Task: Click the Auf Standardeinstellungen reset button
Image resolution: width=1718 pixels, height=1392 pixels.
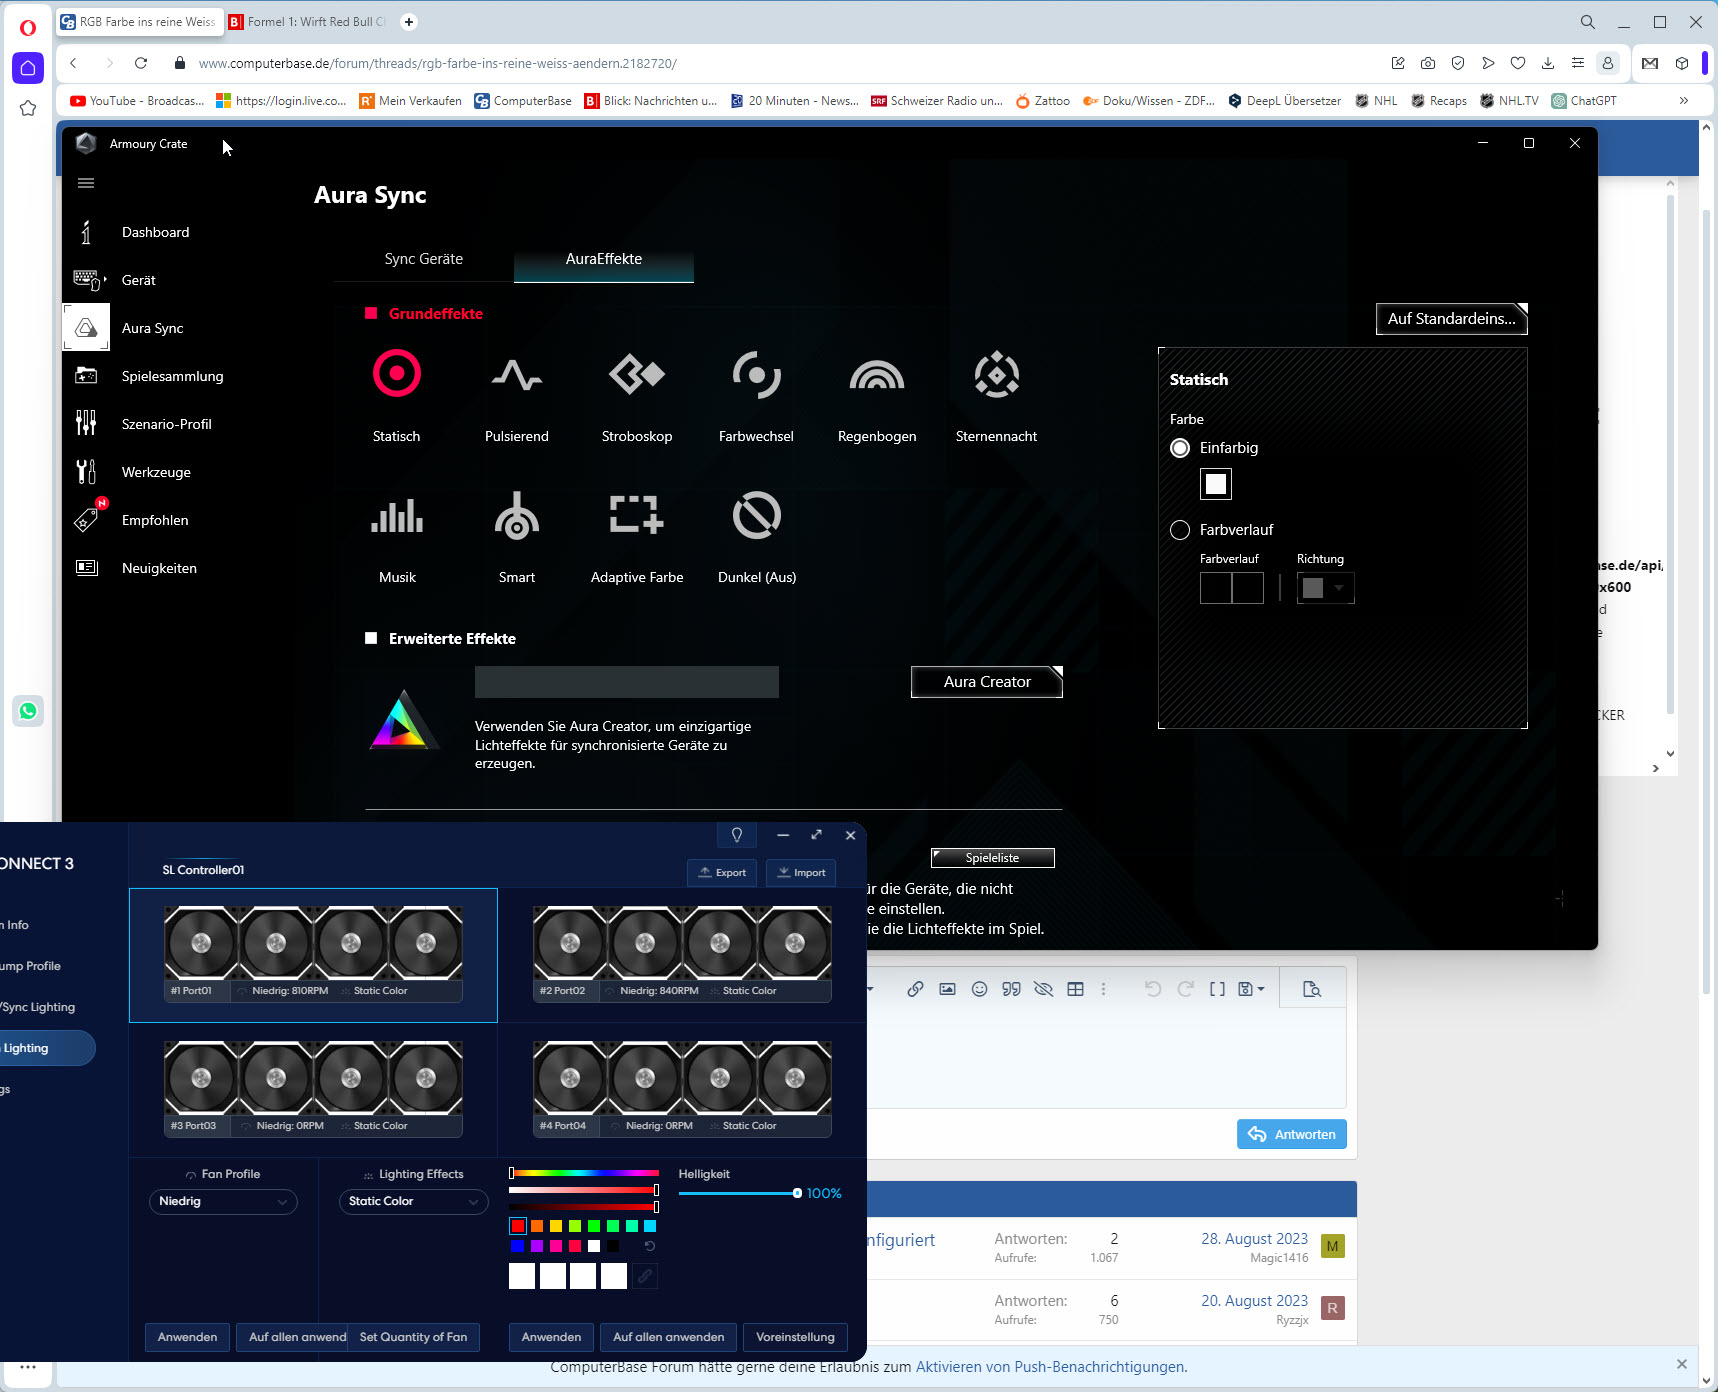Action: tap(1452, 319)
